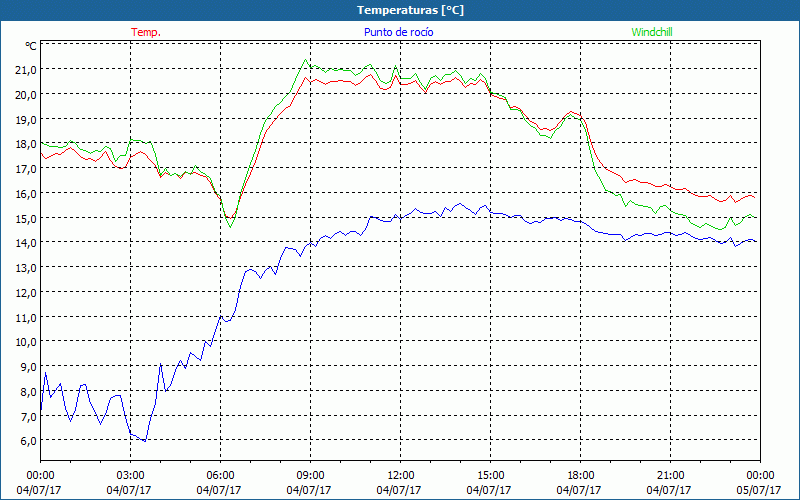Viewport: 800px width, 500px height.
Task: Click the 15:00 time axis label
Action: [490, 476]
